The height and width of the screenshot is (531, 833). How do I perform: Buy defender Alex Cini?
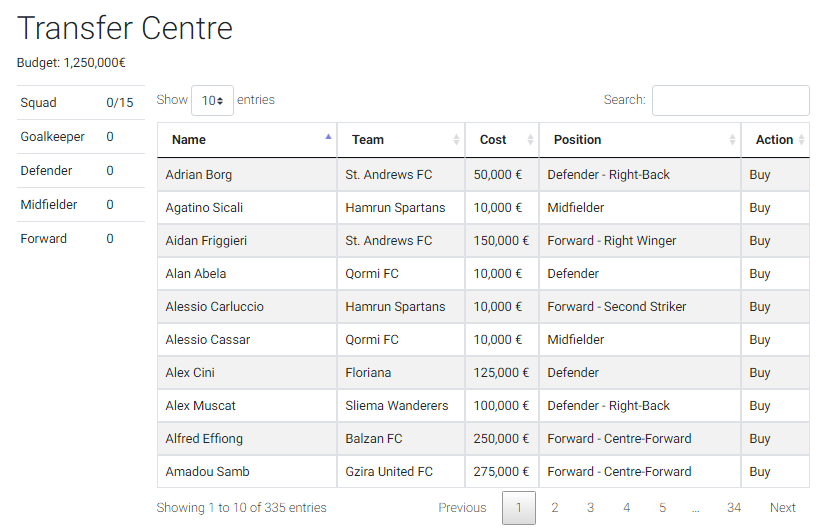click(760, 373)
